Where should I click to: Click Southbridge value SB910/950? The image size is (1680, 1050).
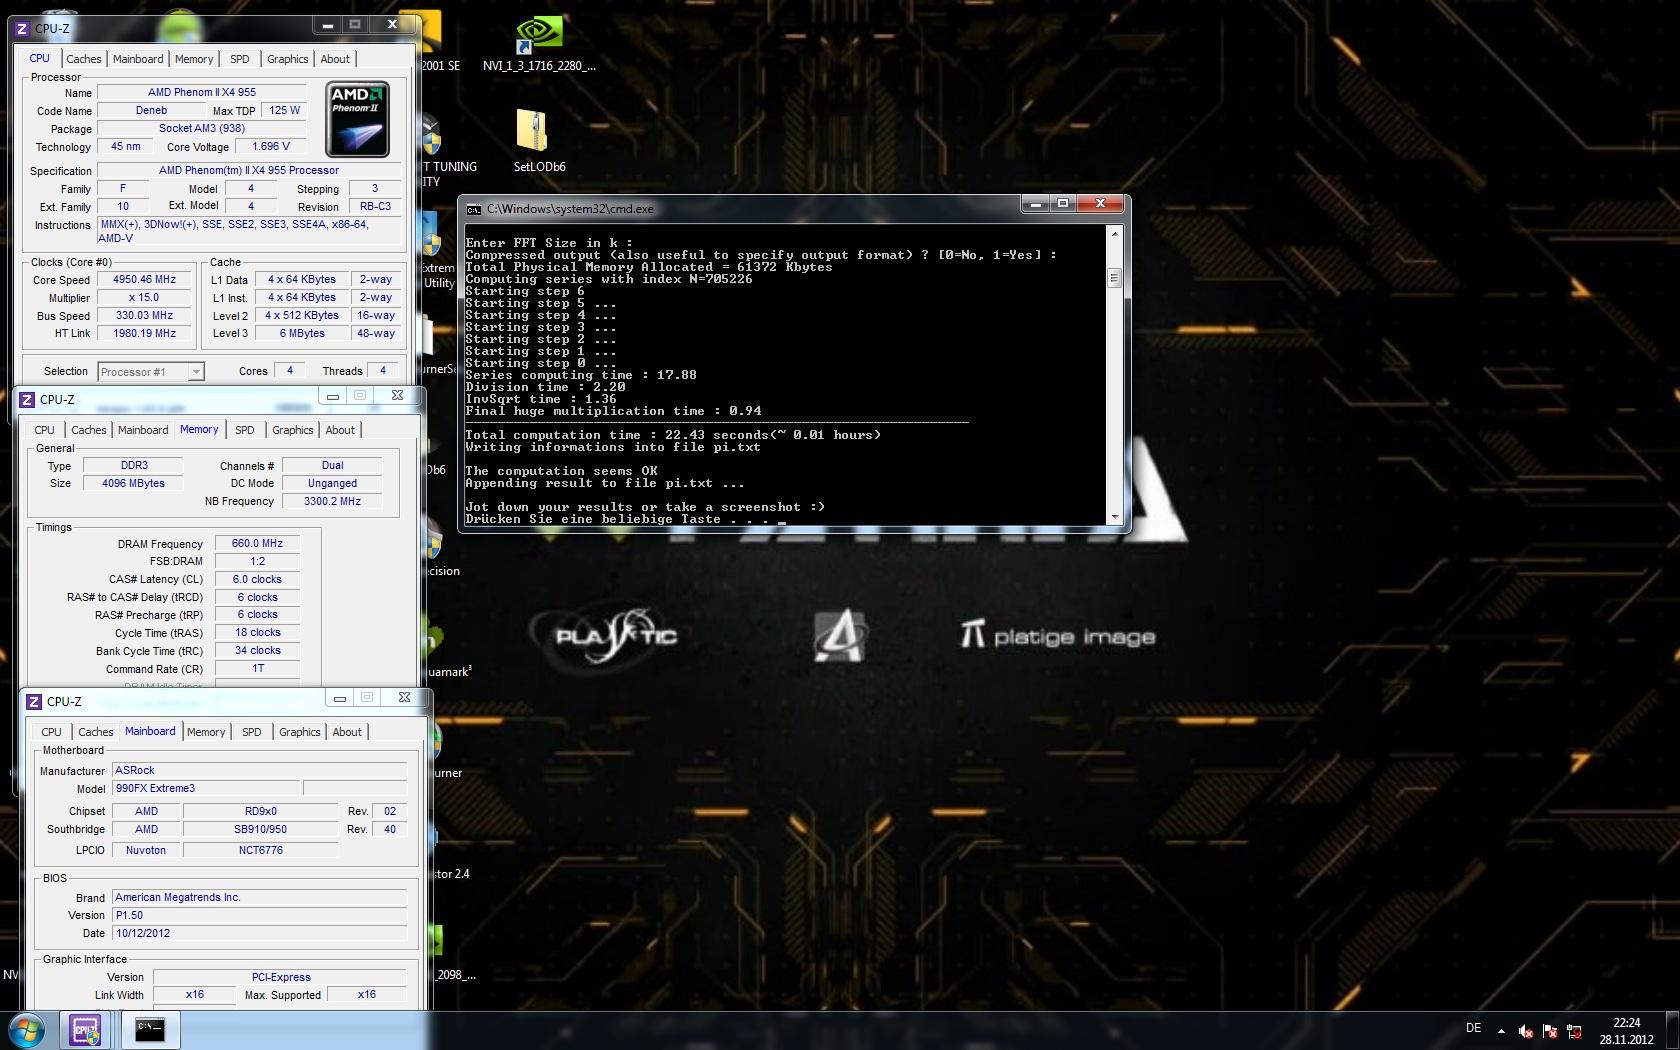pos(260,830)
